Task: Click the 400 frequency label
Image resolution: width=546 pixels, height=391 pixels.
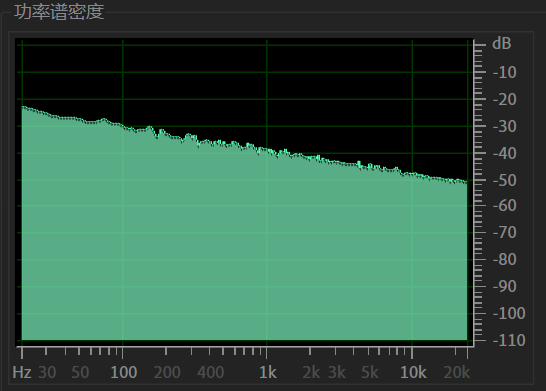Action: [x=210, y=373]
